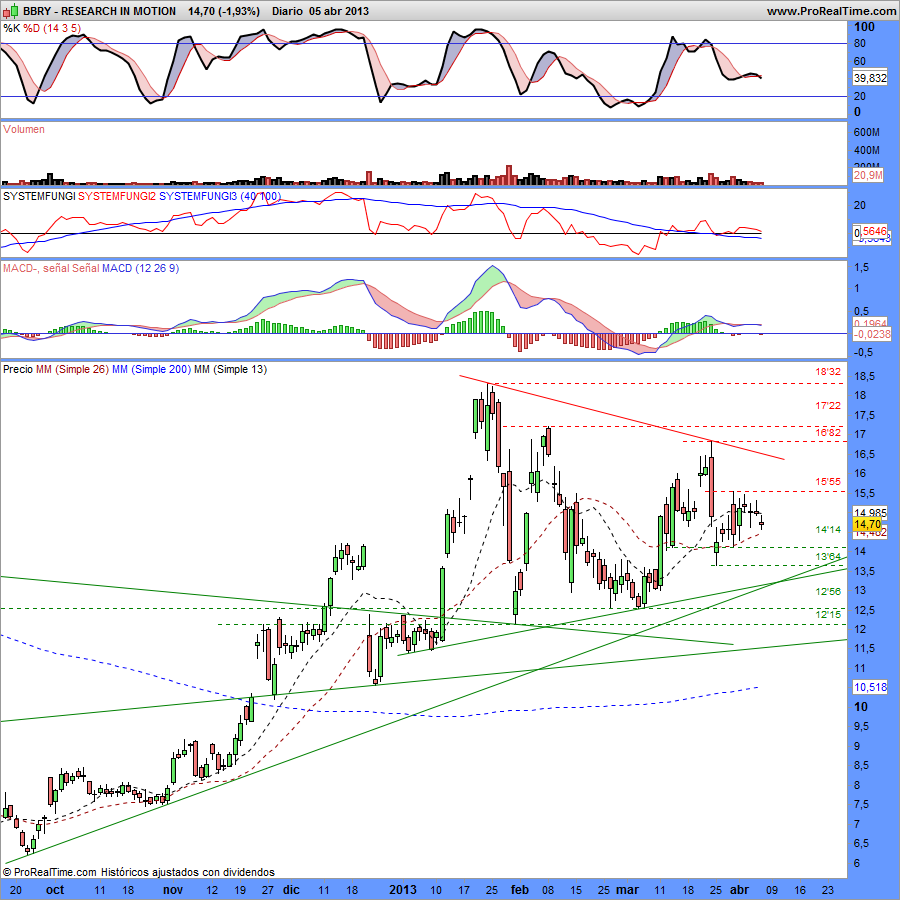Click the bold '2013' year on the time axis
This screenshot has width=900, height=900.
point(403,890)
